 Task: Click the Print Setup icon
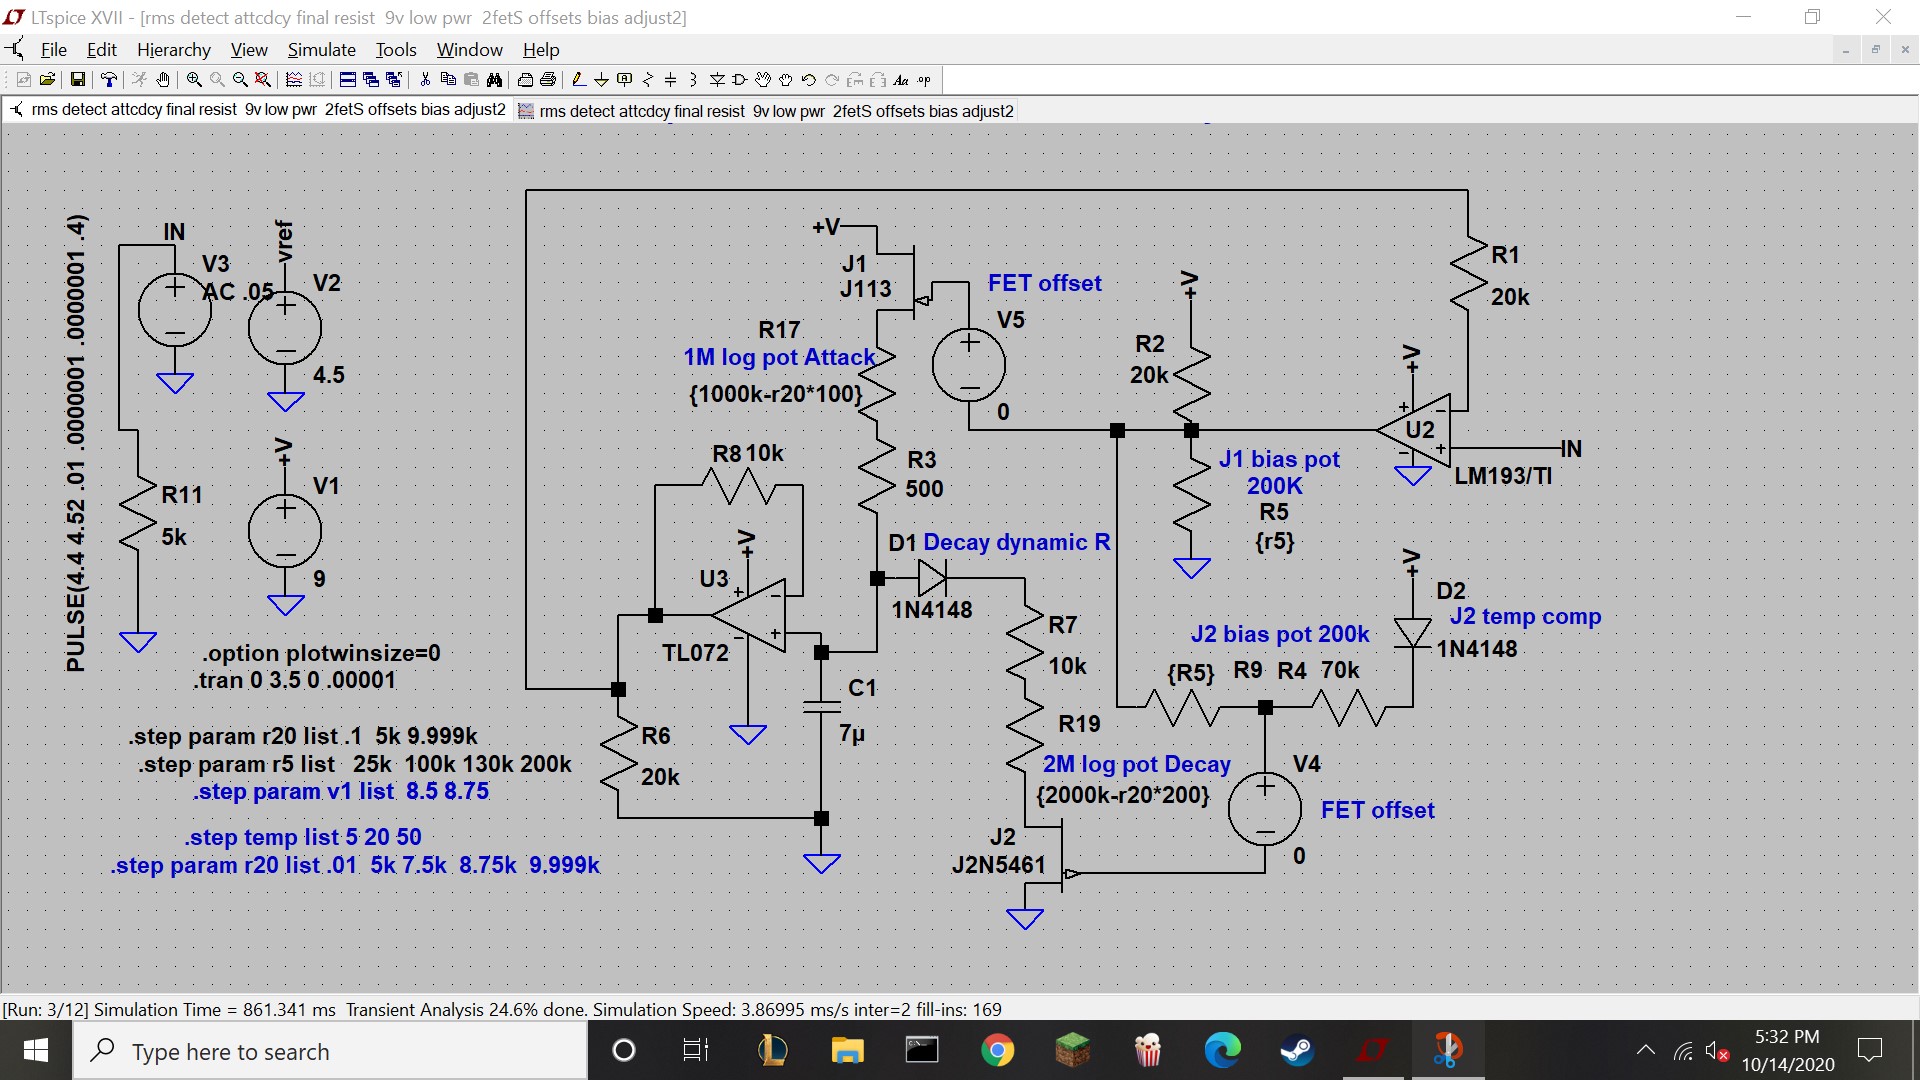pyautogui.click(x=525, y=80)
